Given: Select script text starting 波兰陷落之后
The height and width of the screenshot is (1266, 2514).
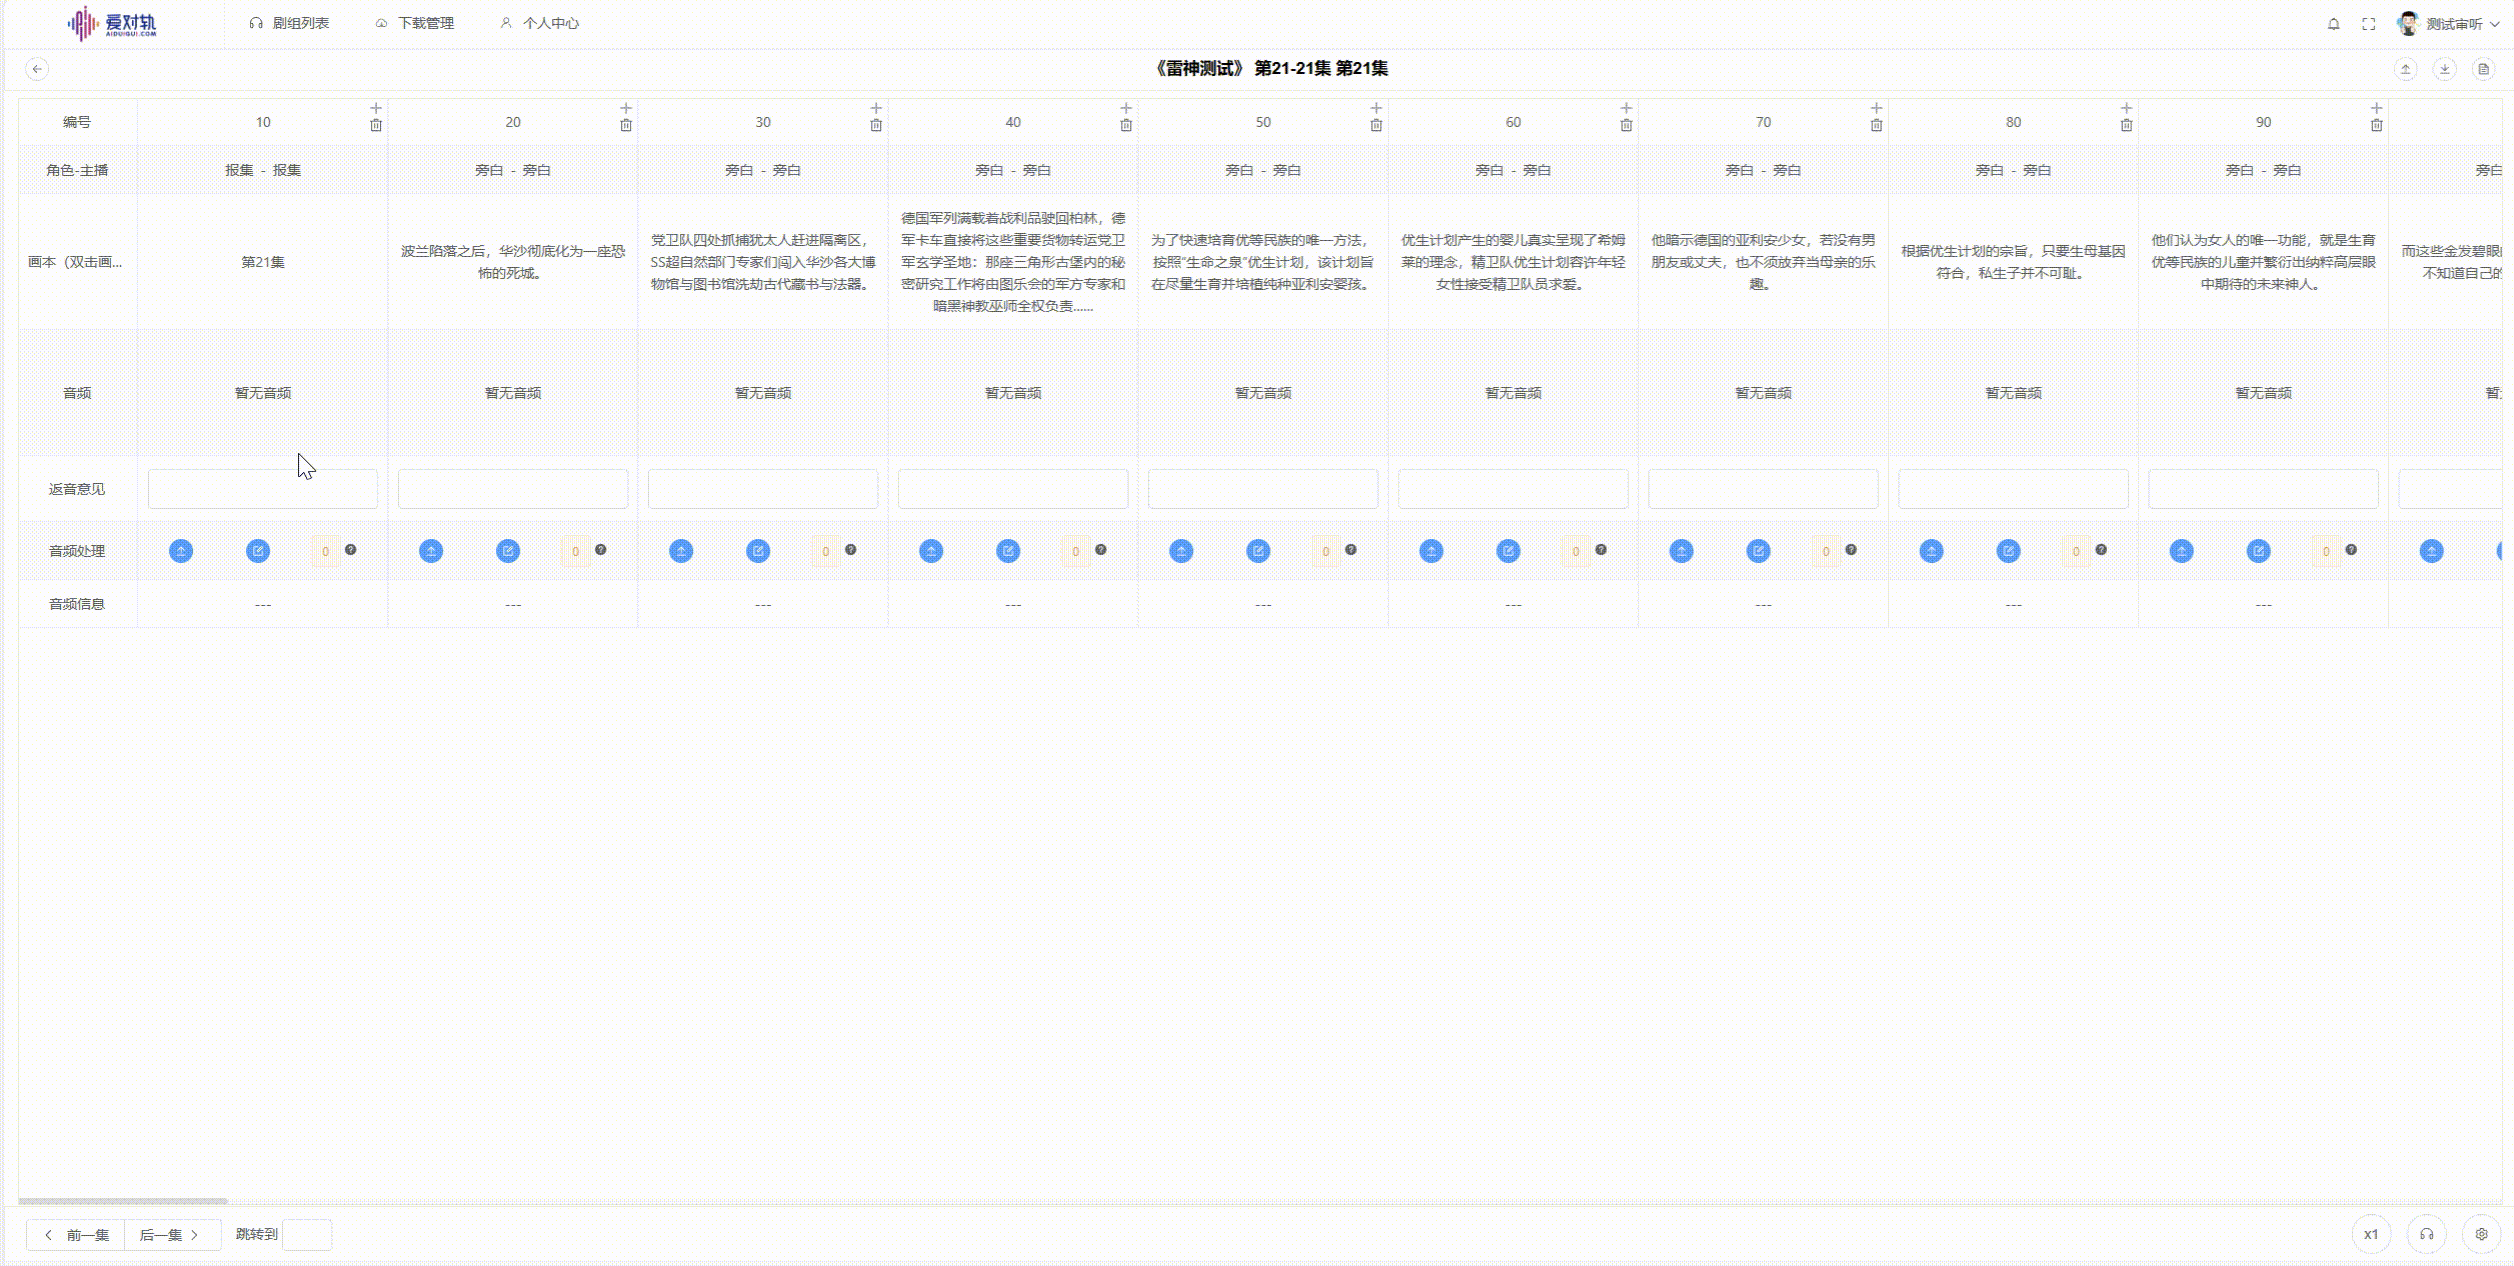Looking at the screenshot, I should click(x=513, y=262).
